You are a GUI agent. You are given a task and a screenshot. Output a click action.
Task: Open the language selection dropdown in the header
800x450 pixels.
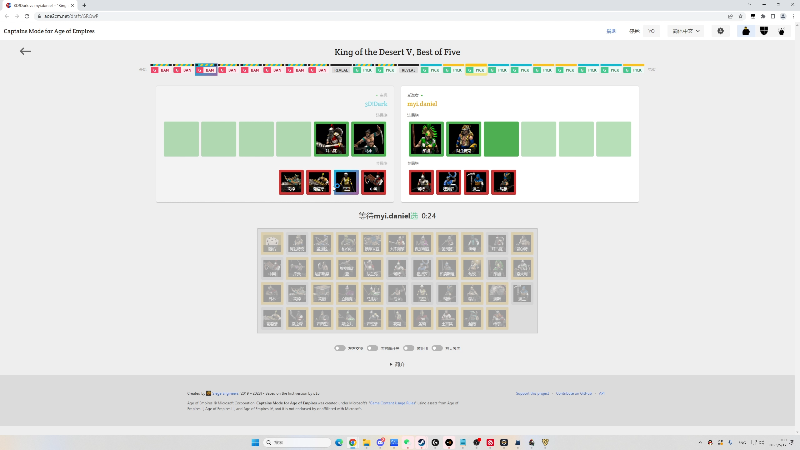(x=686, y=31)
